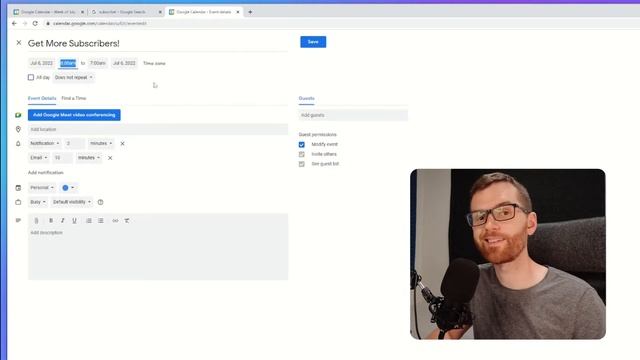Open a new browser tab
This screenshot has width=640, height=360.
point(250,12)
